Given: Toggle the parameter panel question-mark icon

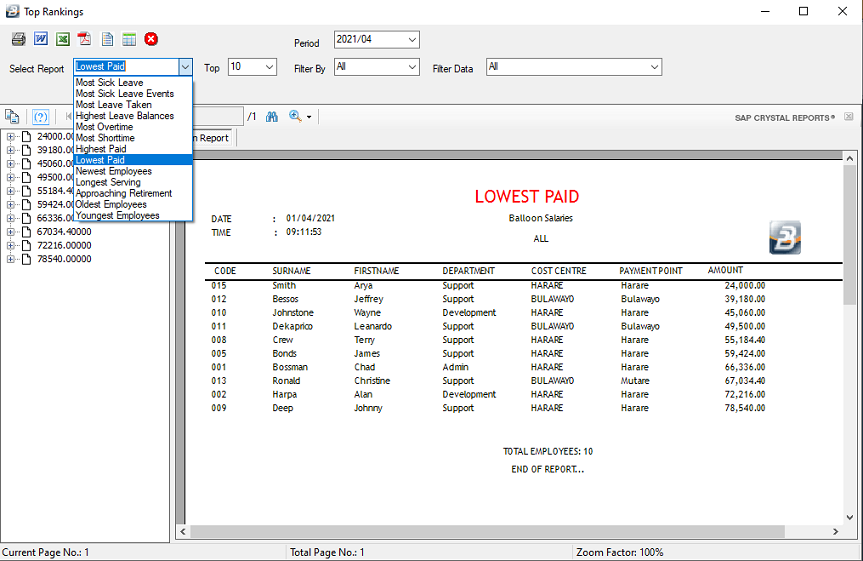Looking at the screenshot, I should pos(41,117).
